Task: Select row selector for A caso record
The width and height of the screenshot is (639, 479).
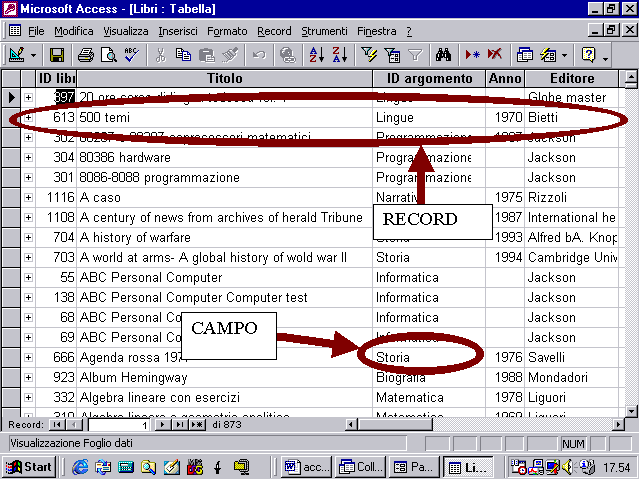Action: [x=11, y=197]
